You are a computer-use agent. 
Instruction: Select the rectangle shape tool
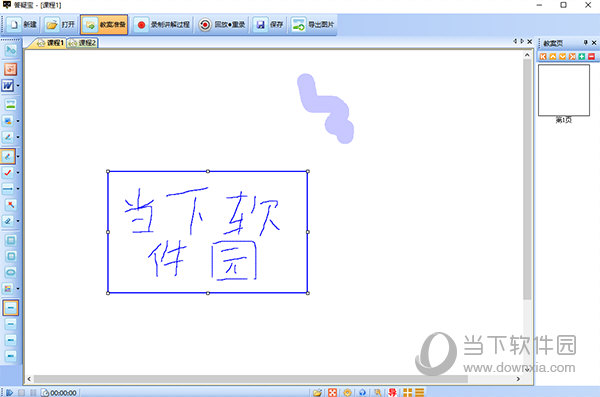(x=10, y=240)
